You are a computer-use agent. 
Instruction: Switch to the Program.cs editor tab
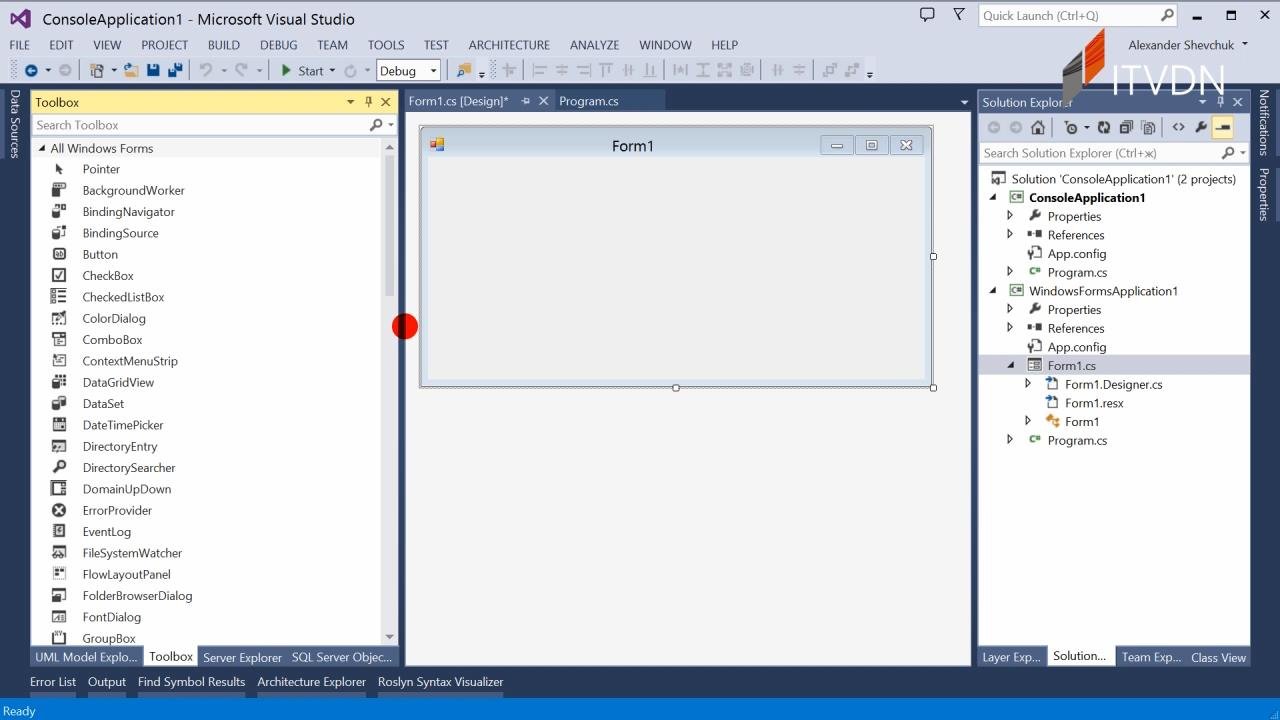click(x=589, y=101)
